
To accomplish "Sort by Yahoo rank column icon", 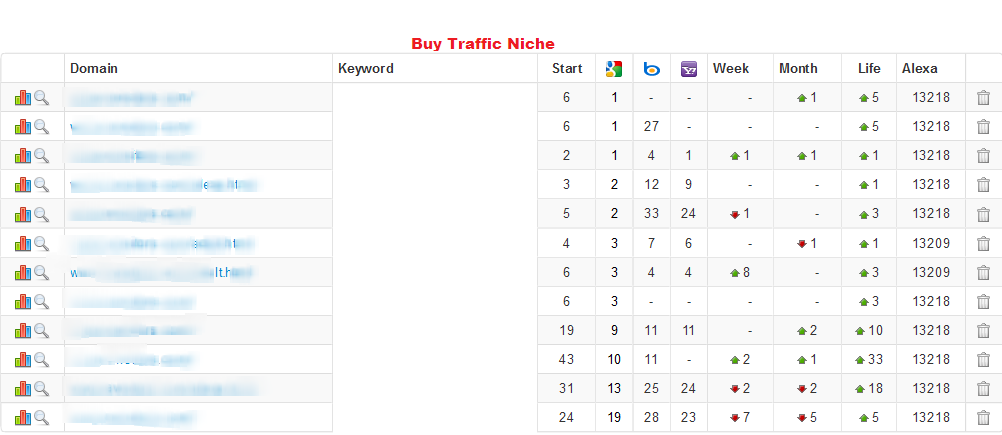I will (689, 69).
